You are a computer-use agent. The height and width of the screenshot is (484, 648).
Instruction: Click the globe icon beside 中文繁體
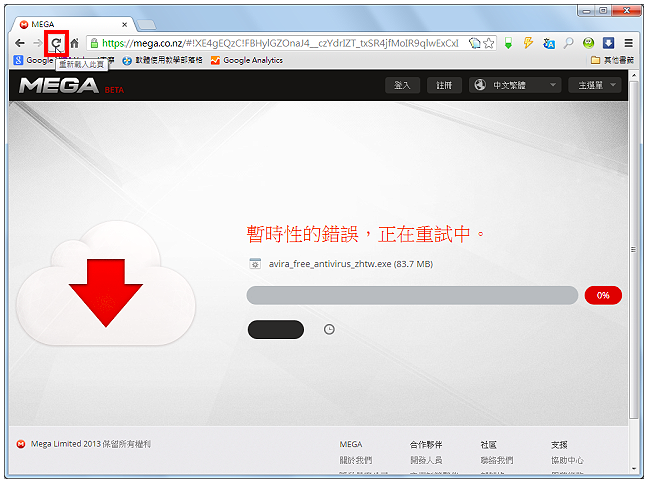(x=480, y=85)
